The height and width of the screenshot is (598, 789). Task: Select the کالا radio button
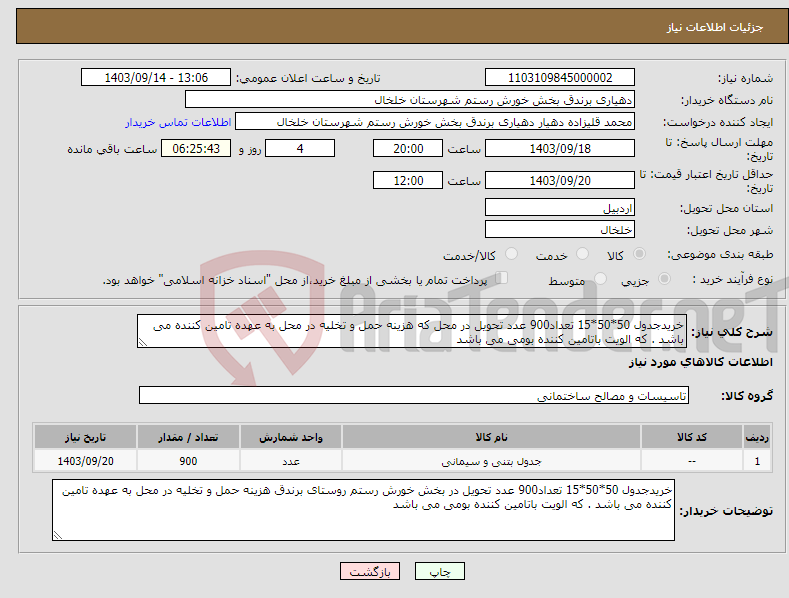(x=640, y=254)
